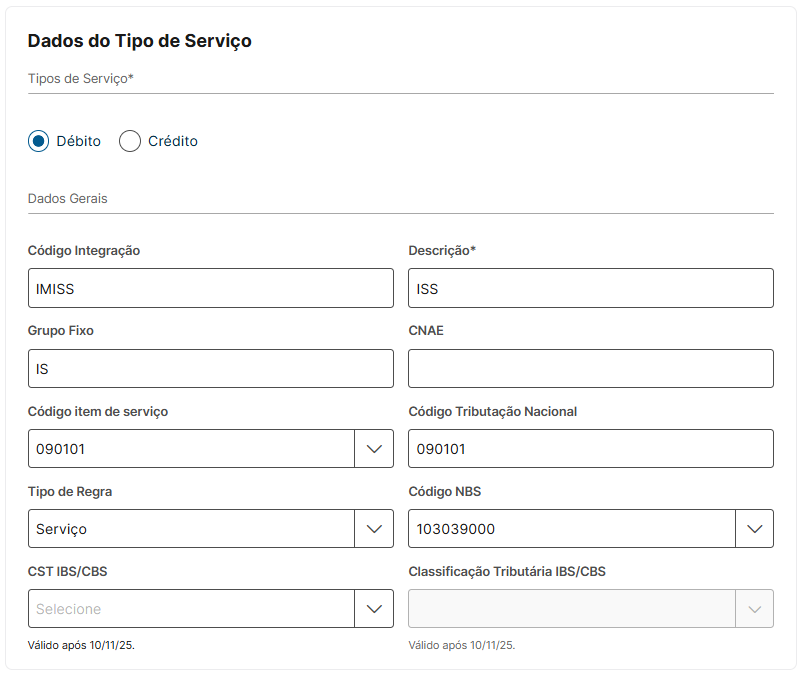Click the Tipos de Serviço field
Image resolution: width=803 pixels, height=677 pixels.
coord(400,79)
